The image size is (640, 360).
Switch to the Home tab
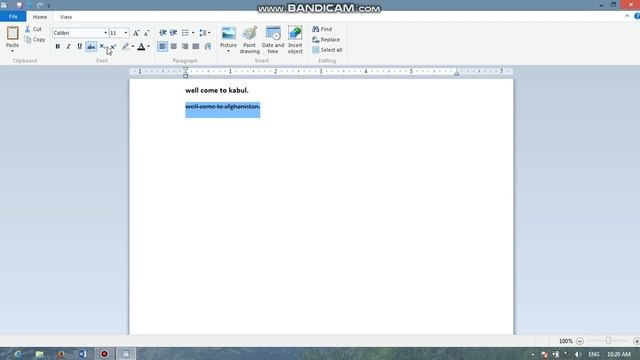40,17
